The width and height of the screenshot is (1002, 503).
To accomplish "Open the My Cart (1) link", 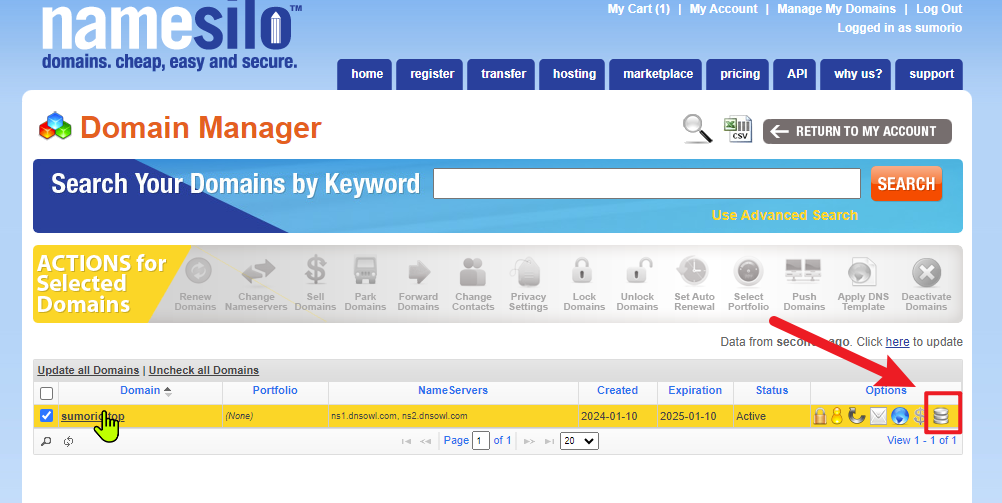I will (x=639, y=9).
